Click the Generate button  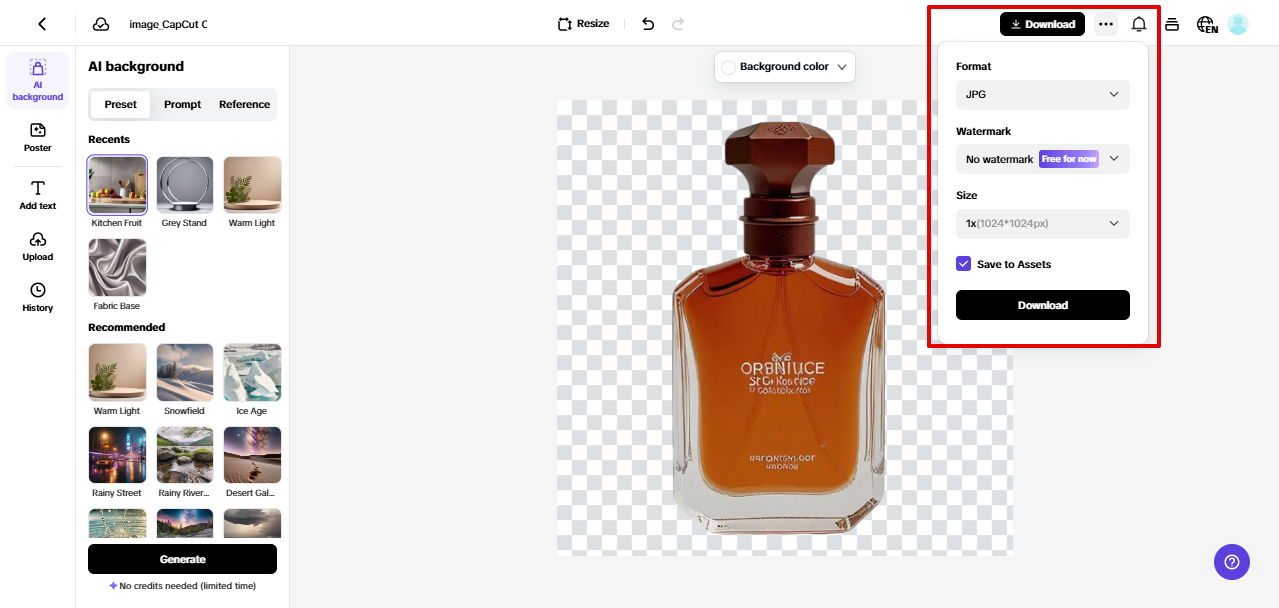click(x=182, y=559)
